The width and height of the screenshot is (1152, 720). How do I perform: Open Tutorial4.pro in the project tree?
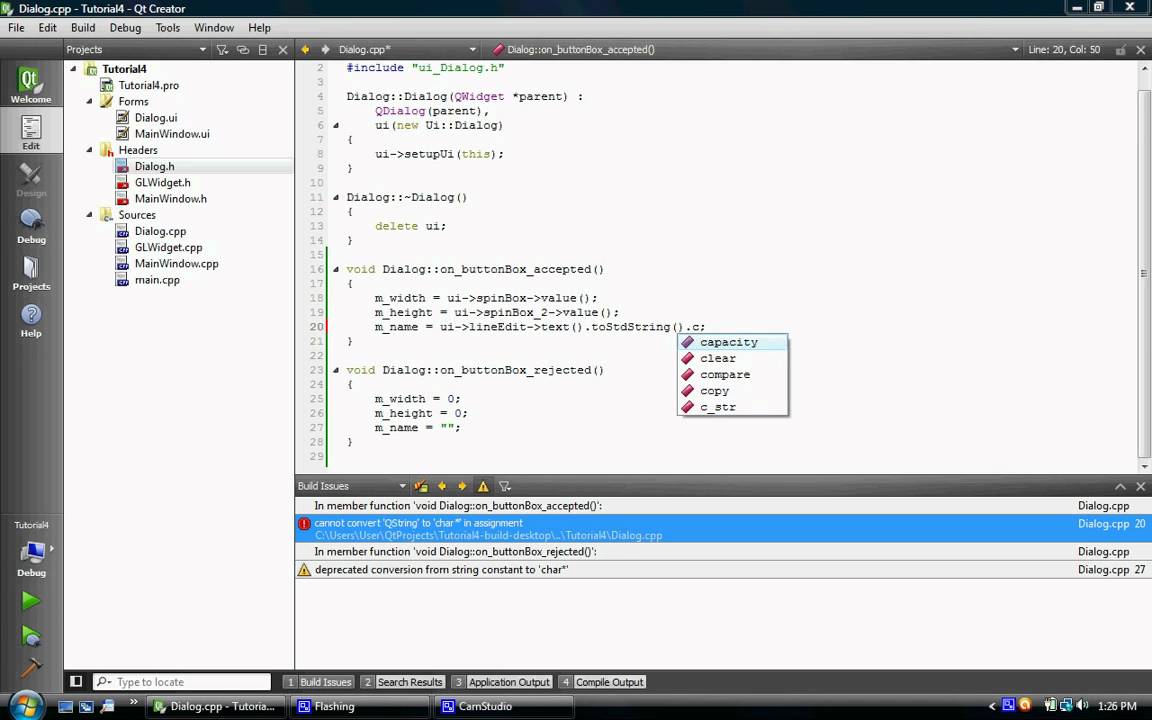click(x=148, y=84)
